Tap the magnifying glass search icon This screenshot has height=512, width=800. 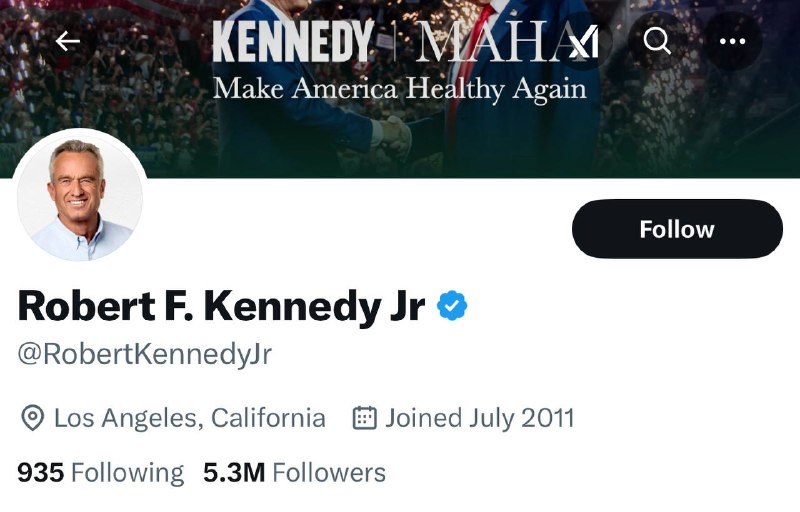point(657,41)
